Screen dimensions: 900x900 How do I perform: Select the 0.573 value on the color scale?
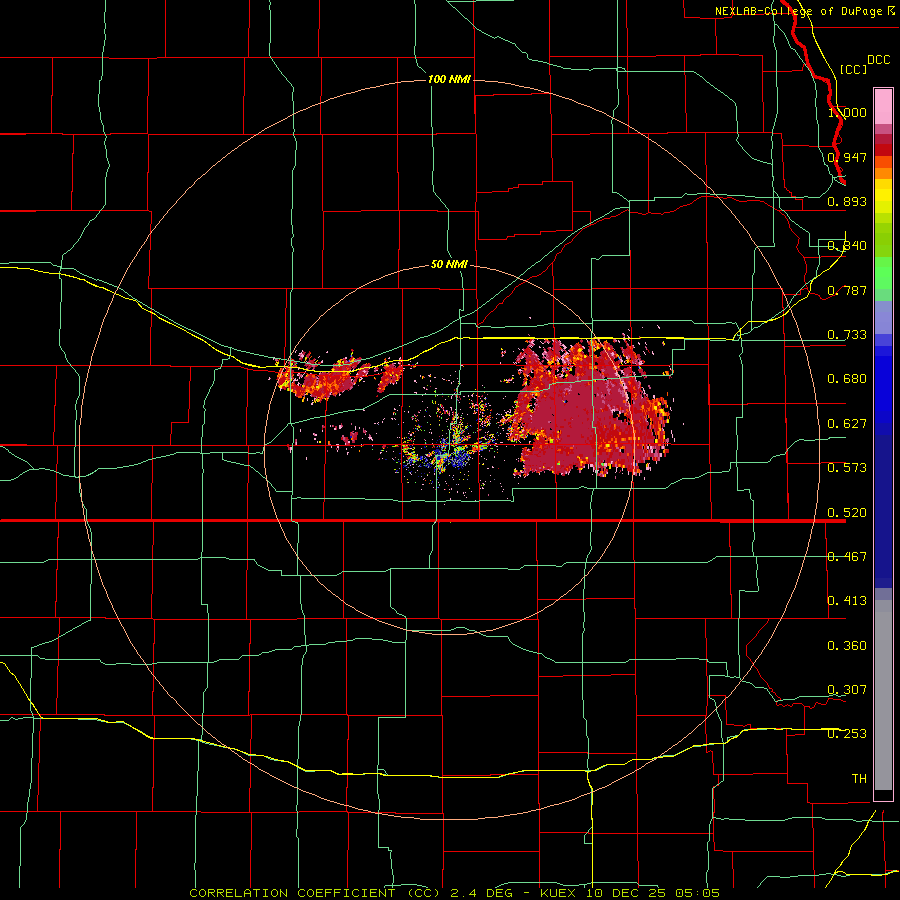tap(847, 468)
